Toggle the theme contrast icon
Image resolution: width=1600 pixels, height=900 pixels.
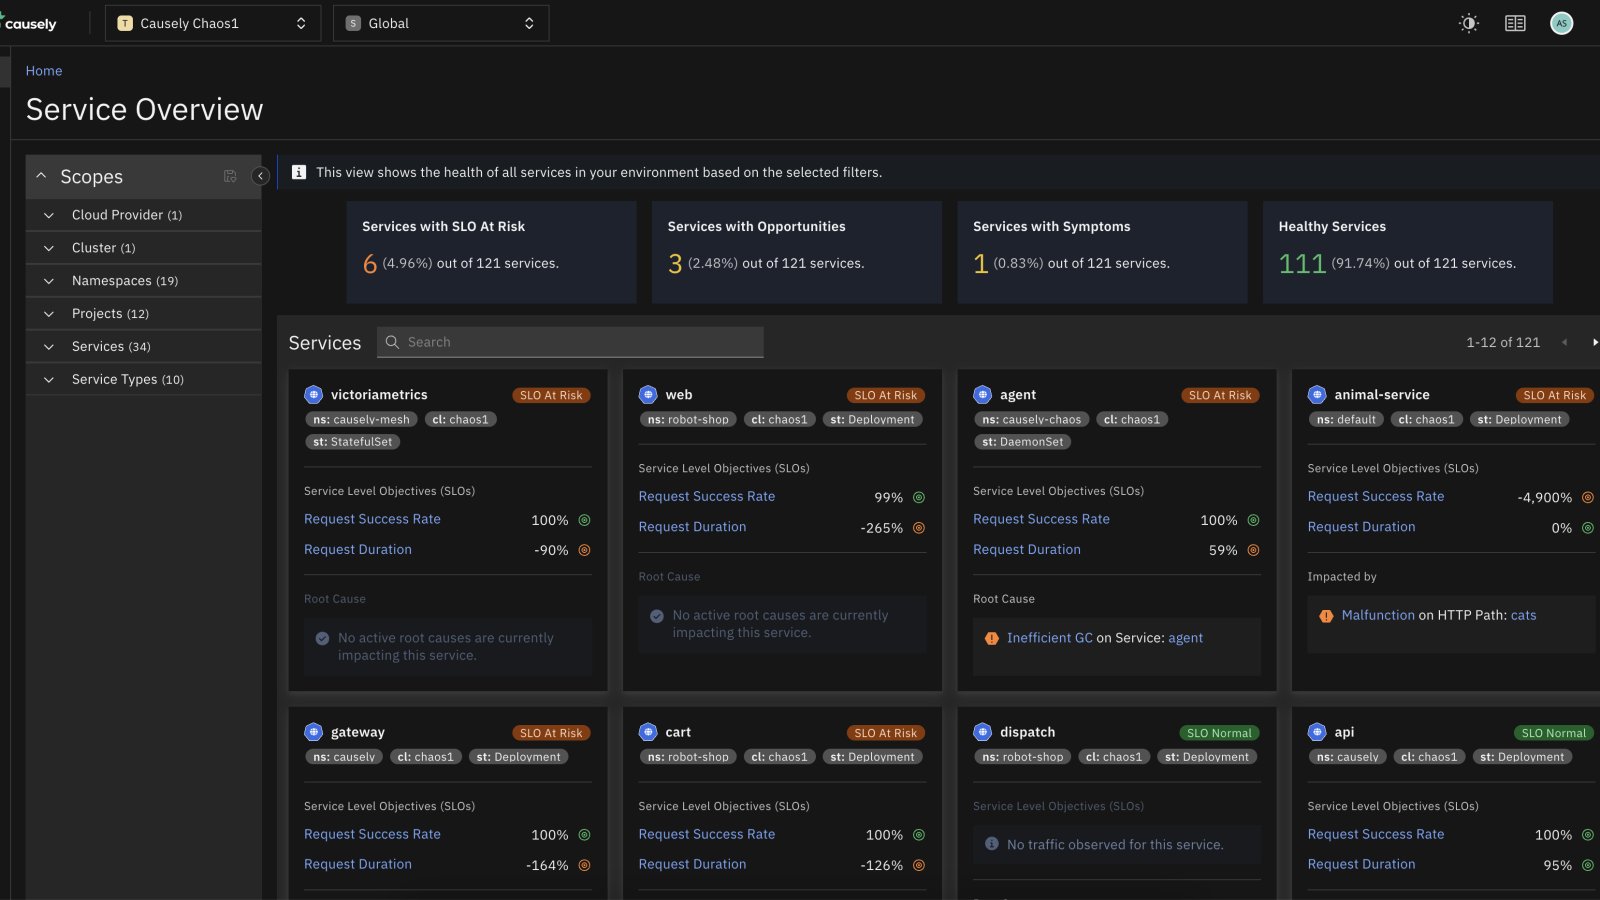[x=1468, y=22]
